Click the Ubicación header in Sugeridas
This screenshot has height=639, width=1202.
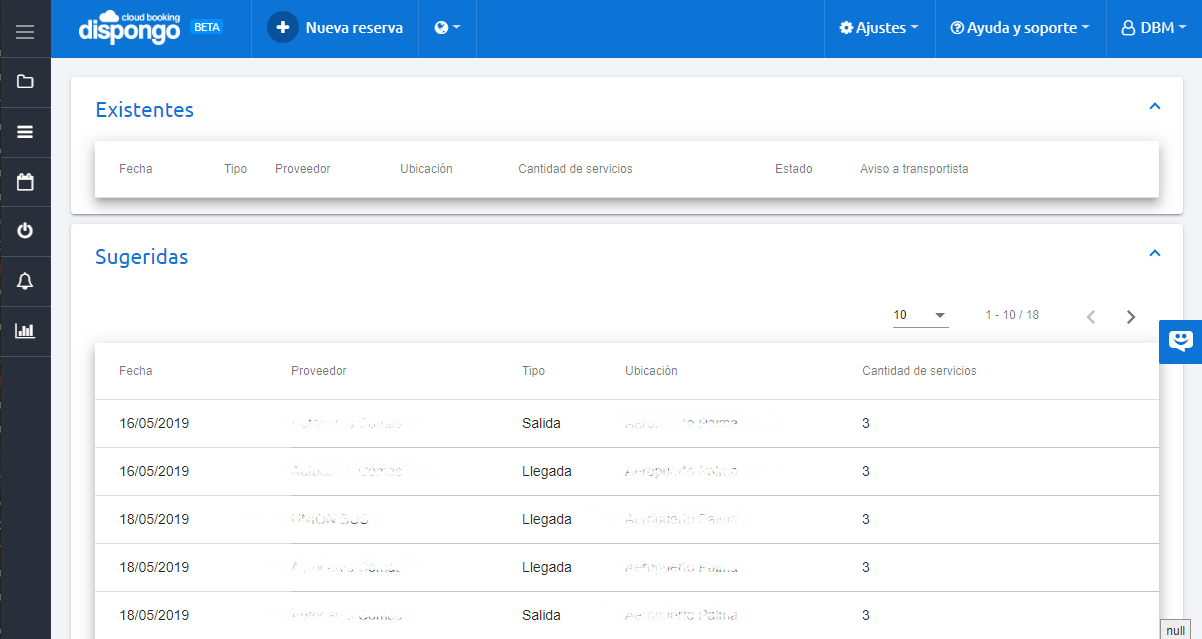tap(651, 371)
